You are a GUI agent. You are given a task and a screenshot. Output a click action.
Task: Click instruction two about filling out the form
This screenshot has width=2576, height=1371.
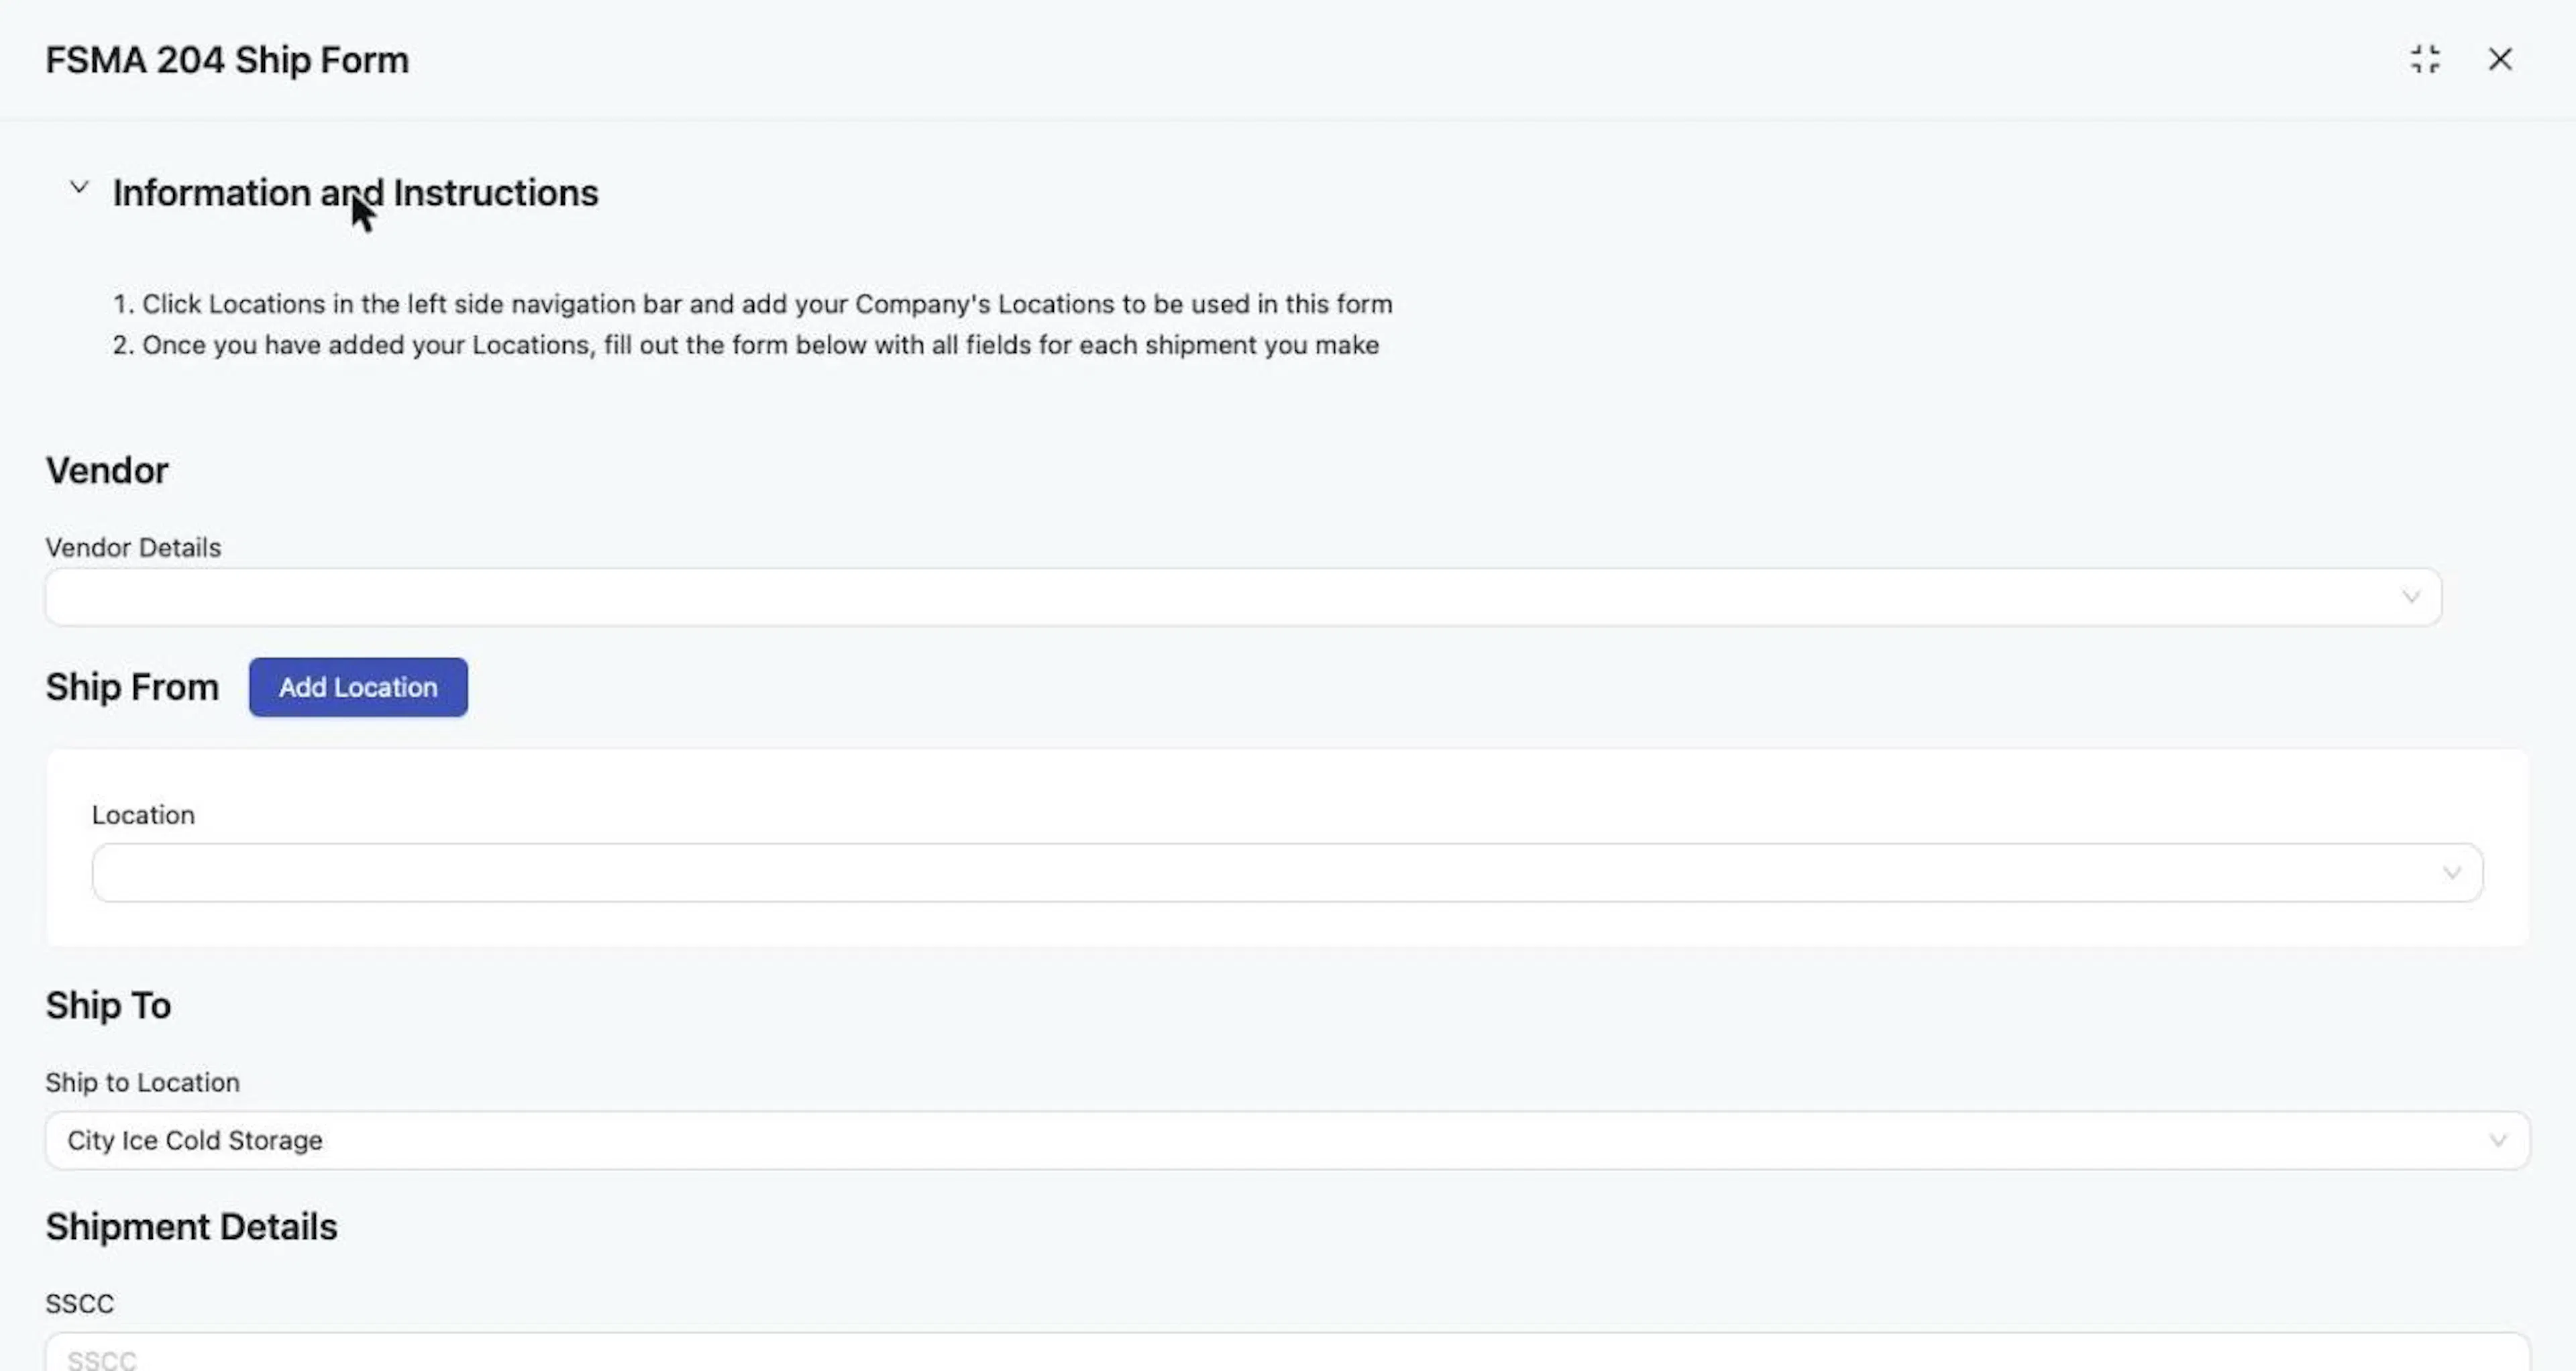point(746,345)
